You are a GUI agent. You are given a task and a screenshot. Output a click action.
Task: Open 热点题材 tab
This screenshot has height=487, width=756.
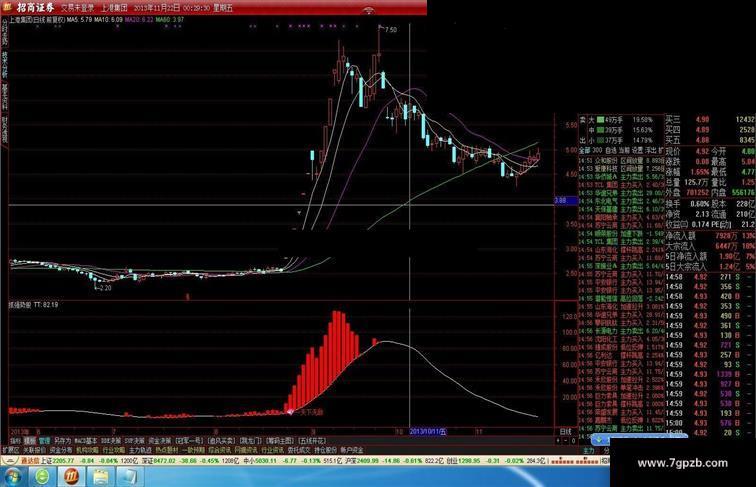167,450
